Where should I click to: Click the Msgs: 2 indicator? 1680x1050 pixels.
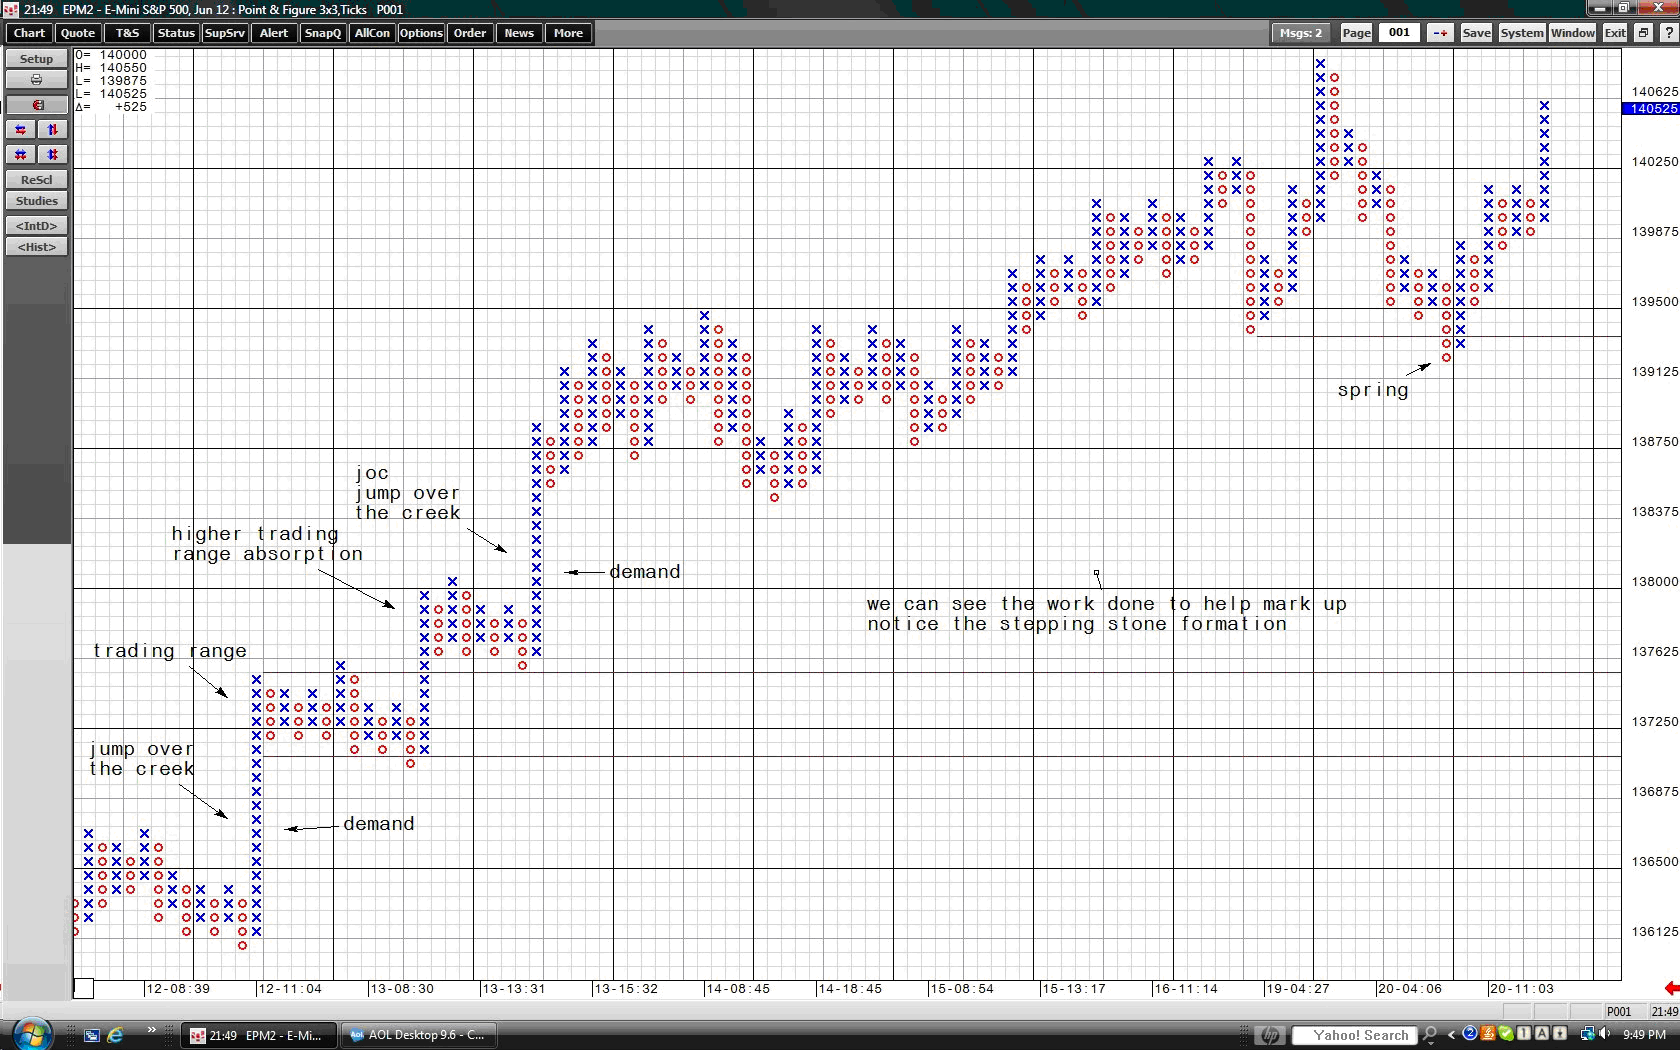(x=1301, y=33)
